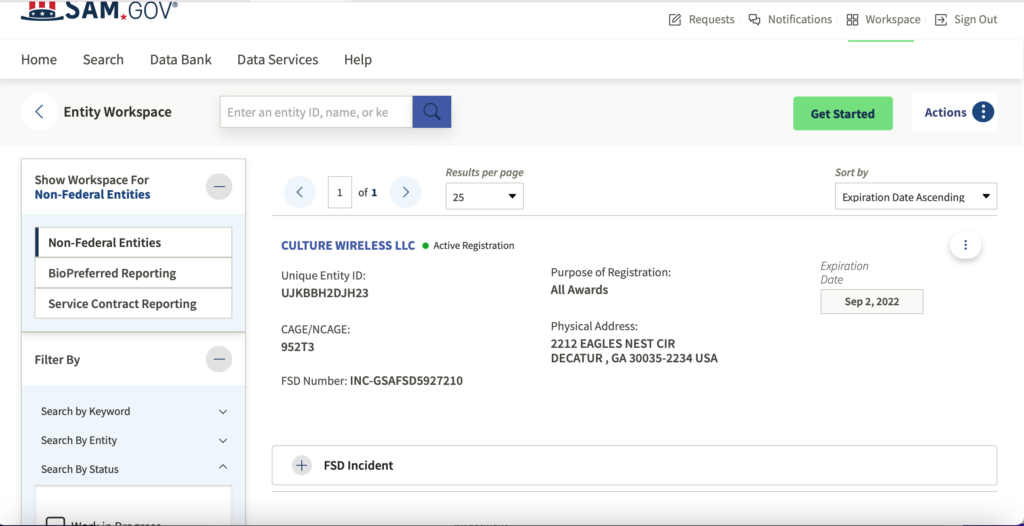This screenshot has height=526, width=1024.
Task: Expand the FSD Incident plus icon
Action: point(302,465)
